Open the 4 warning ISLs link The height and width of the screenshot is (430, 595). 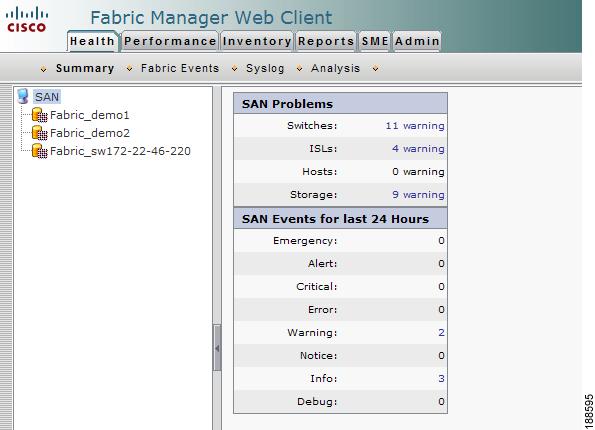418,148
